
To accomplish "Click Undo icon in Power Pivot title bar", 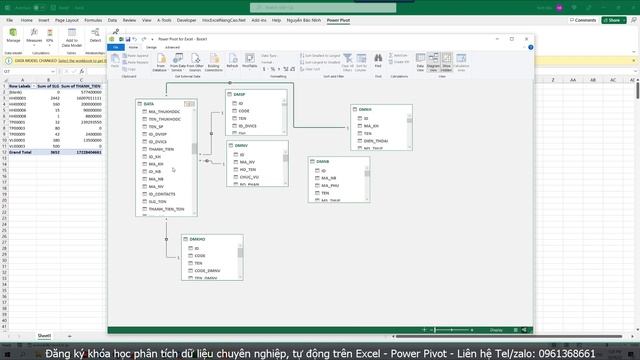I will pyautogui.click(x=135, y=39).
